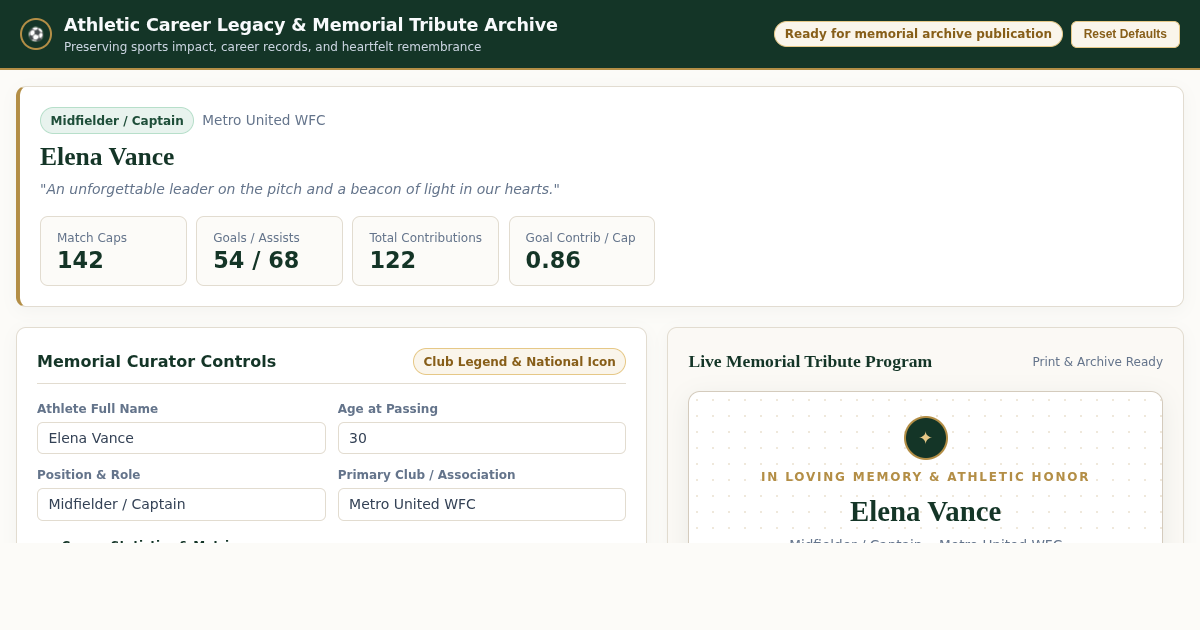1200x630 pixels.
Task: Click the Goals / Assists stat card
Action: tap(269, 251)
